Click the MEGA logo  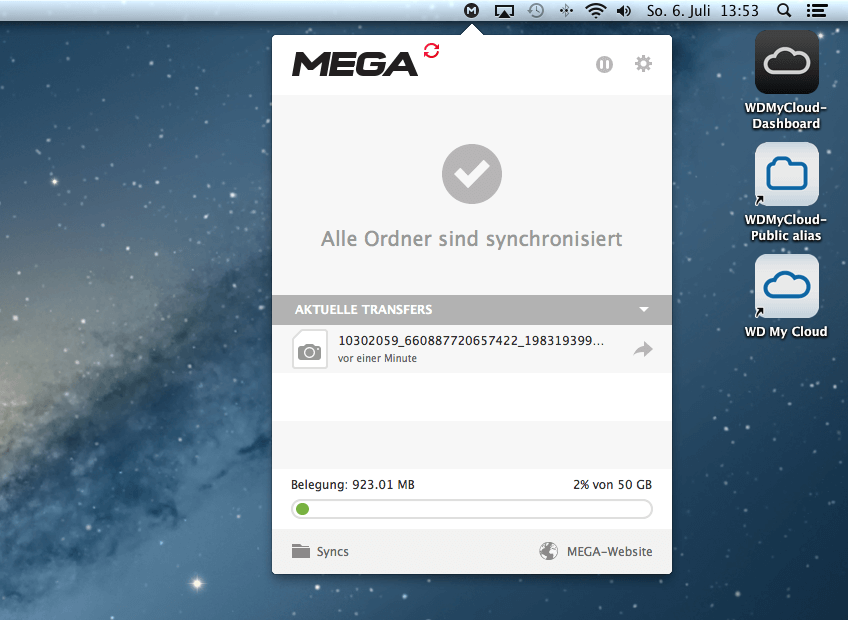coord(355,64)
